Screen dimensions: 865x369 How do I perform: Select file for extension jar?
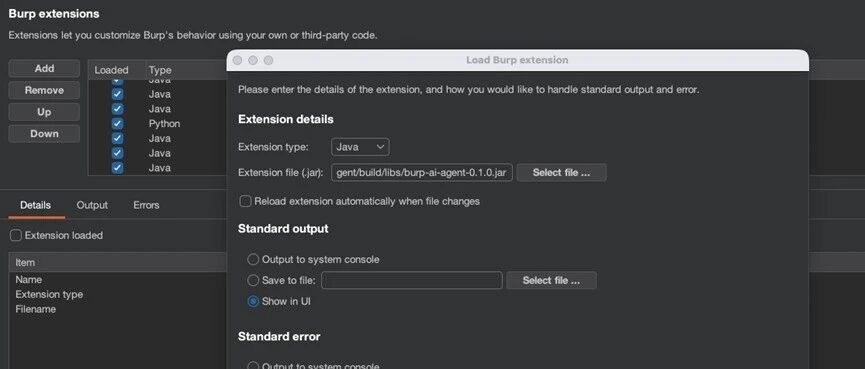[x=561, y=173]
